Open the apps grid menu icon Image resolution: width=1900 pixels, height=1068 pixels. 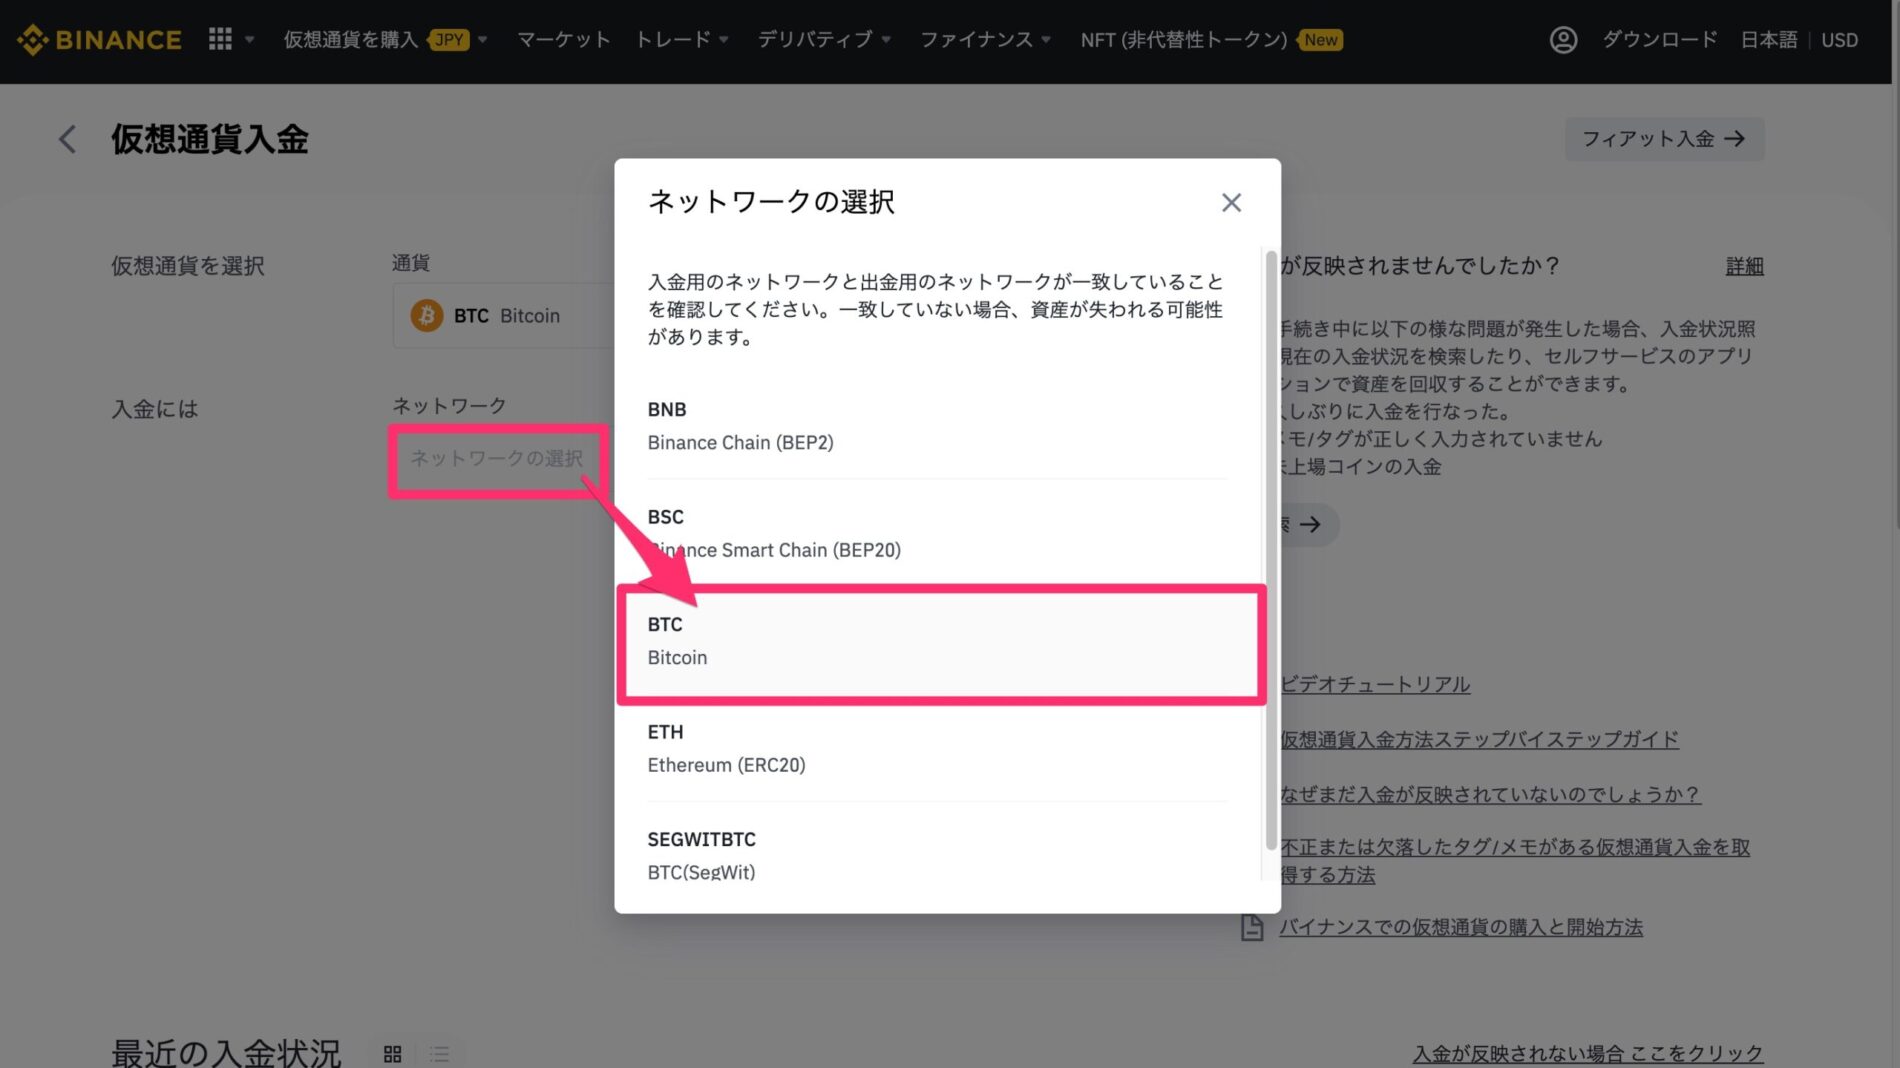coord(220,39)
